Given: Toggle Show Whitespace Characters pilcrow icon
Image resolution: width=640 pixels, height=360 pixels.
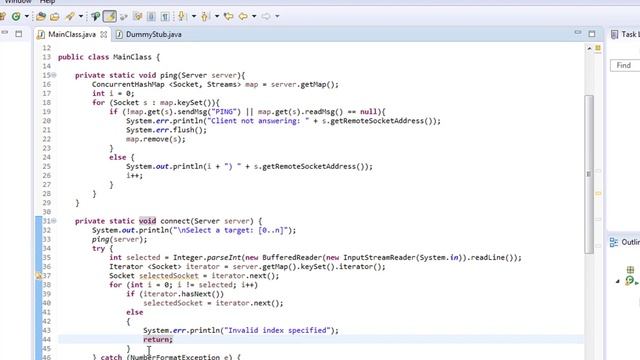Looking at the screenshot, I should (165, 16).
